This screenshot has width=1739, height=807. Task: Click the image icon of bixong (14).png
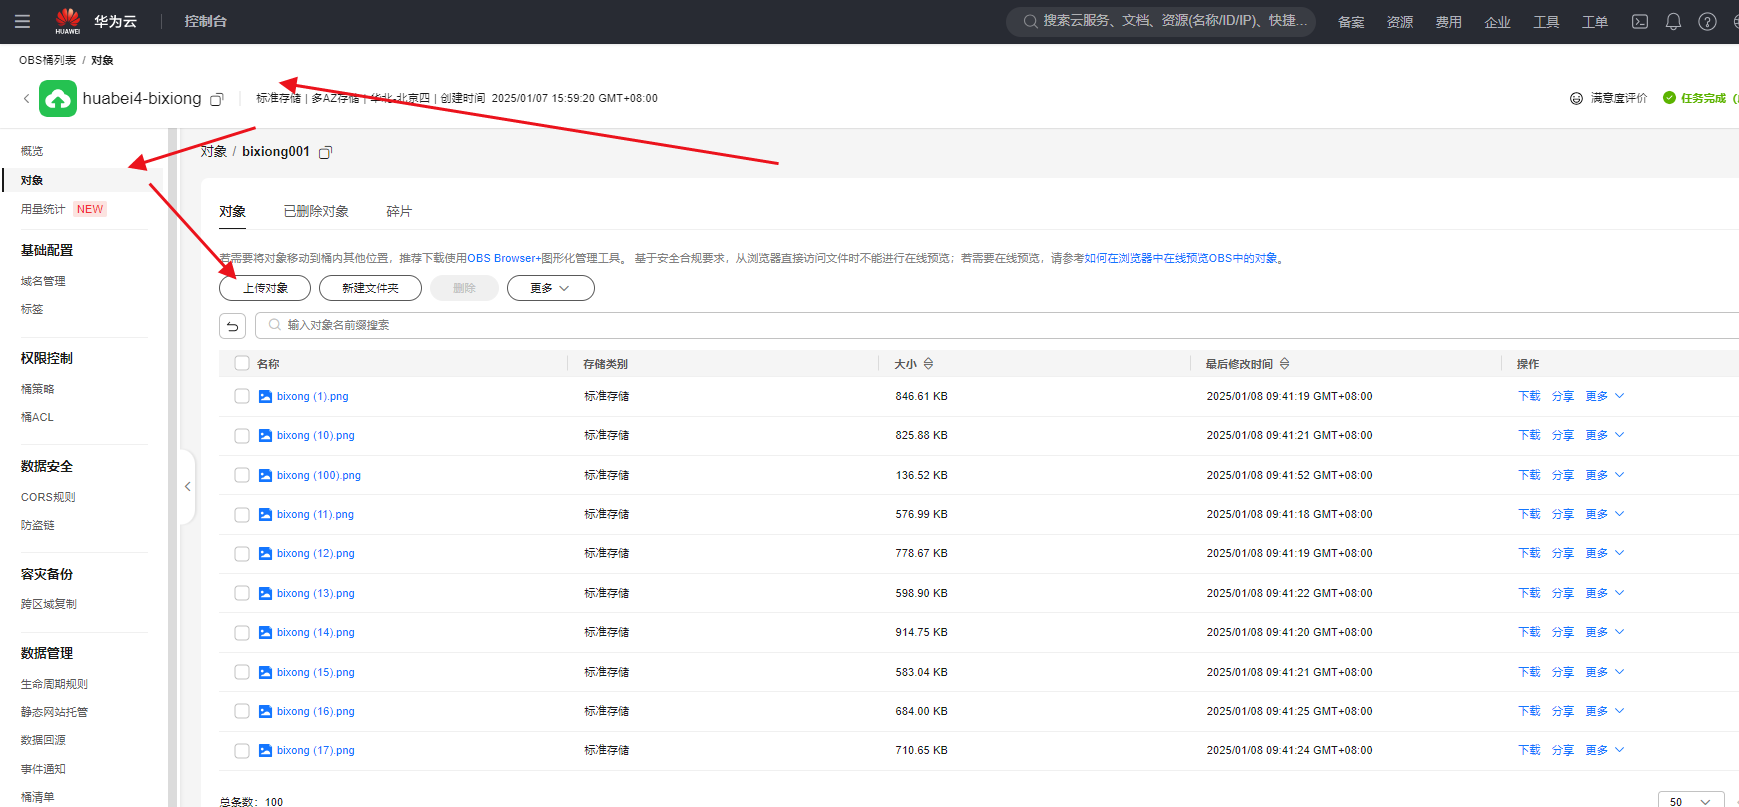tap(265, 633)
